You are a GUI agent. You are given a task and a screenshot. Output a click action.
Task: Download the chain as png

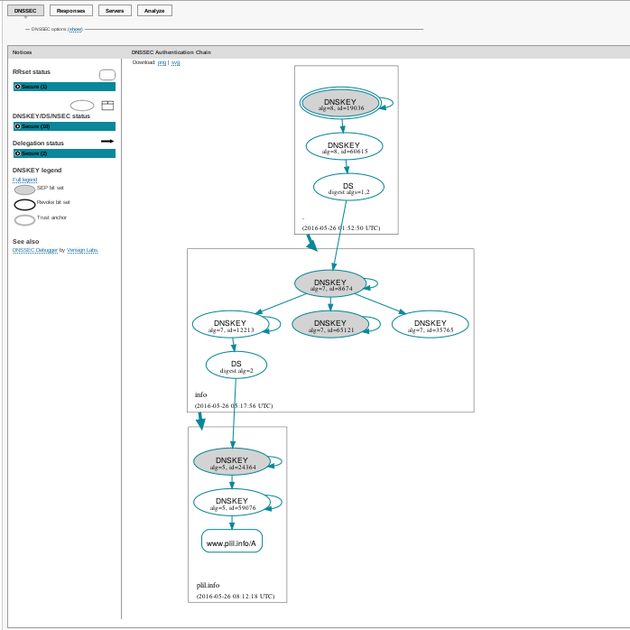(x=162, y=62)
